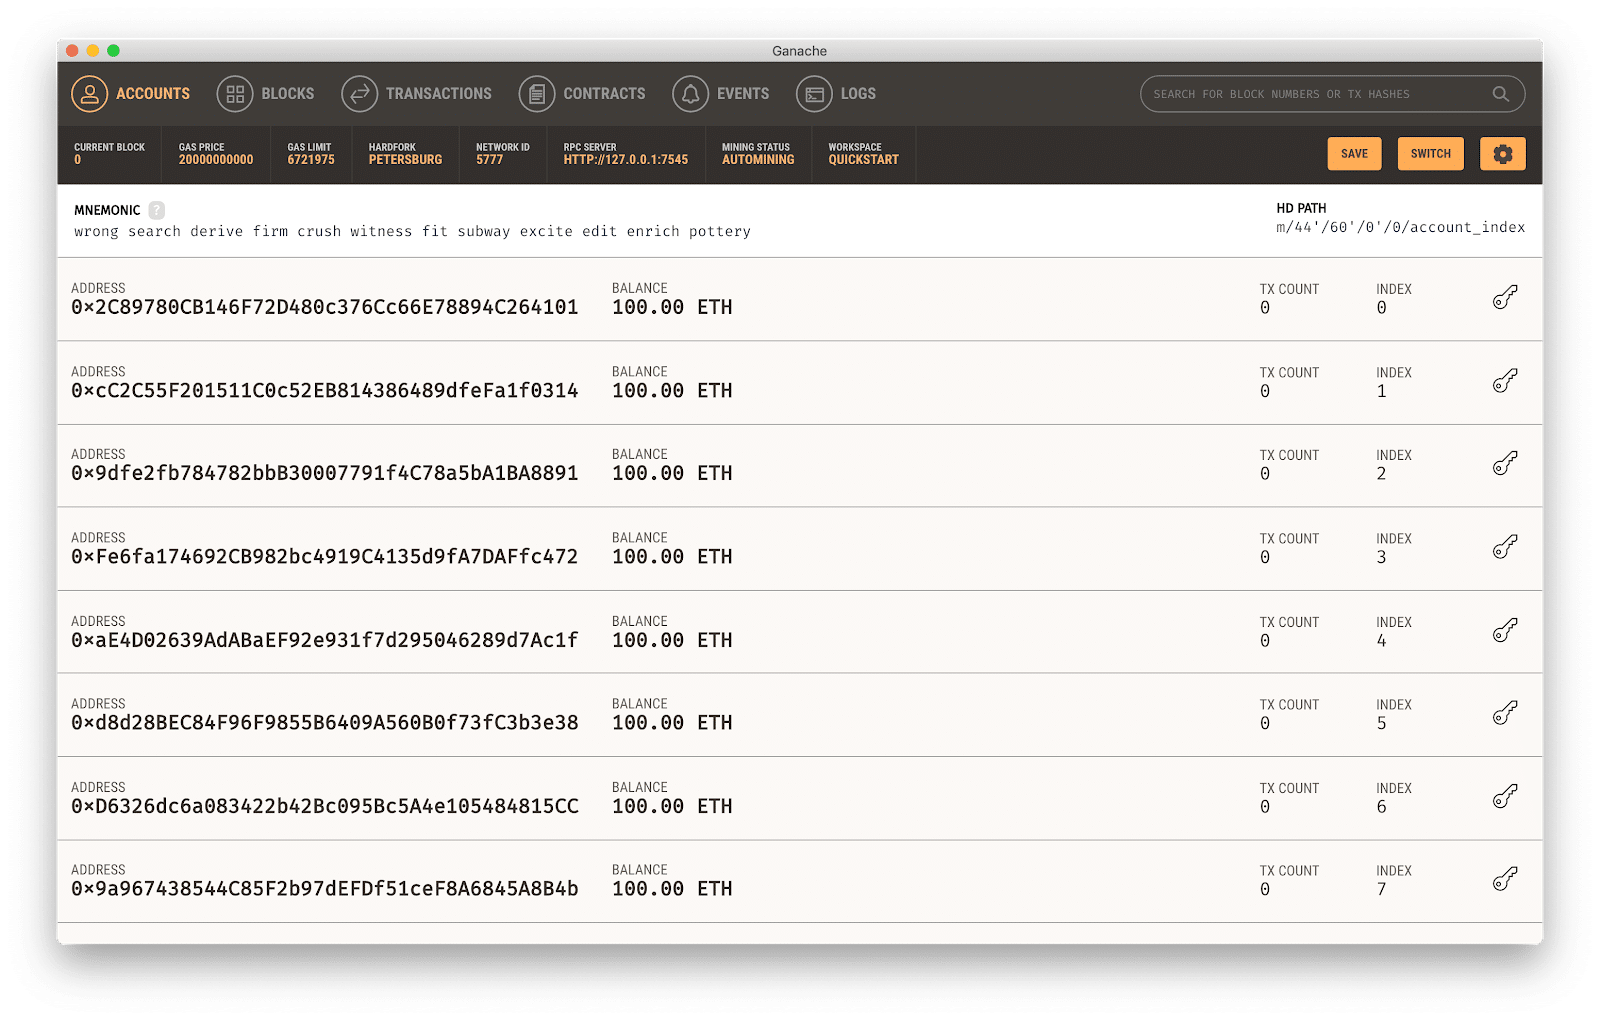
Task: Click the current block value 0
Action: (78, 160)
